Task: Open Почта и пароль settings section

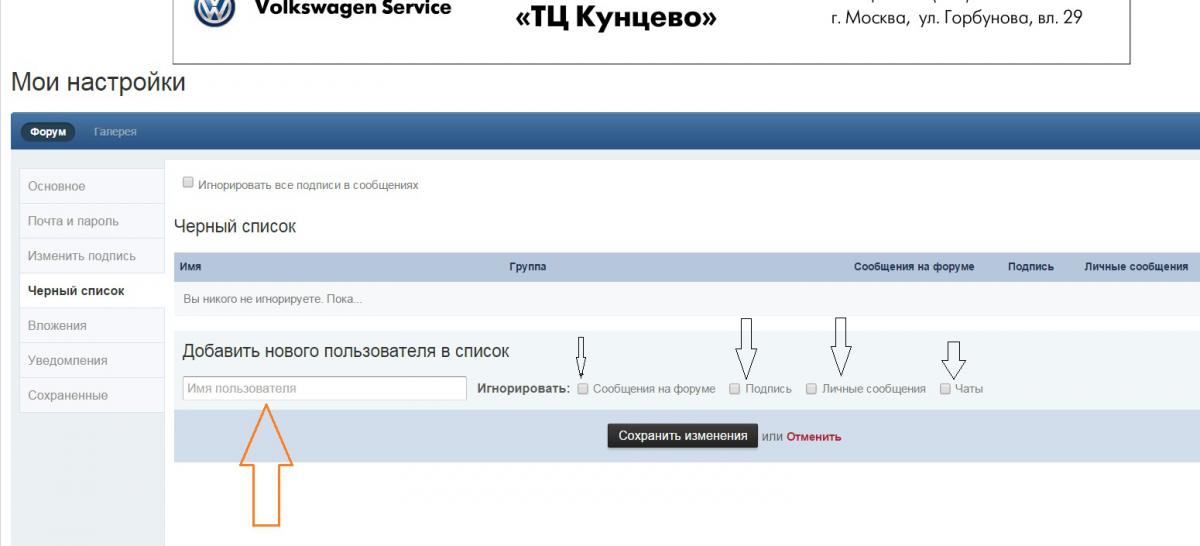Action: coord(91,221)
